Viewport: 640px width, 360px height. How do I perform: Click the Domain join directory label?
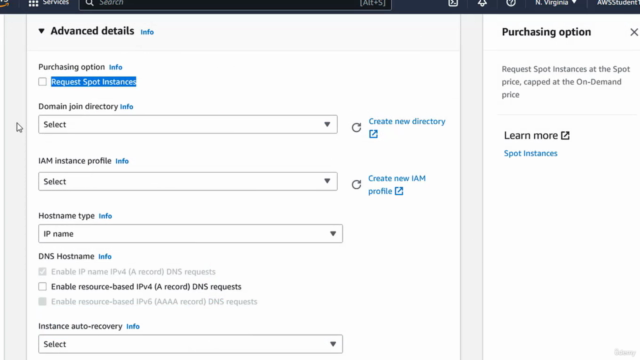[78, 106]
